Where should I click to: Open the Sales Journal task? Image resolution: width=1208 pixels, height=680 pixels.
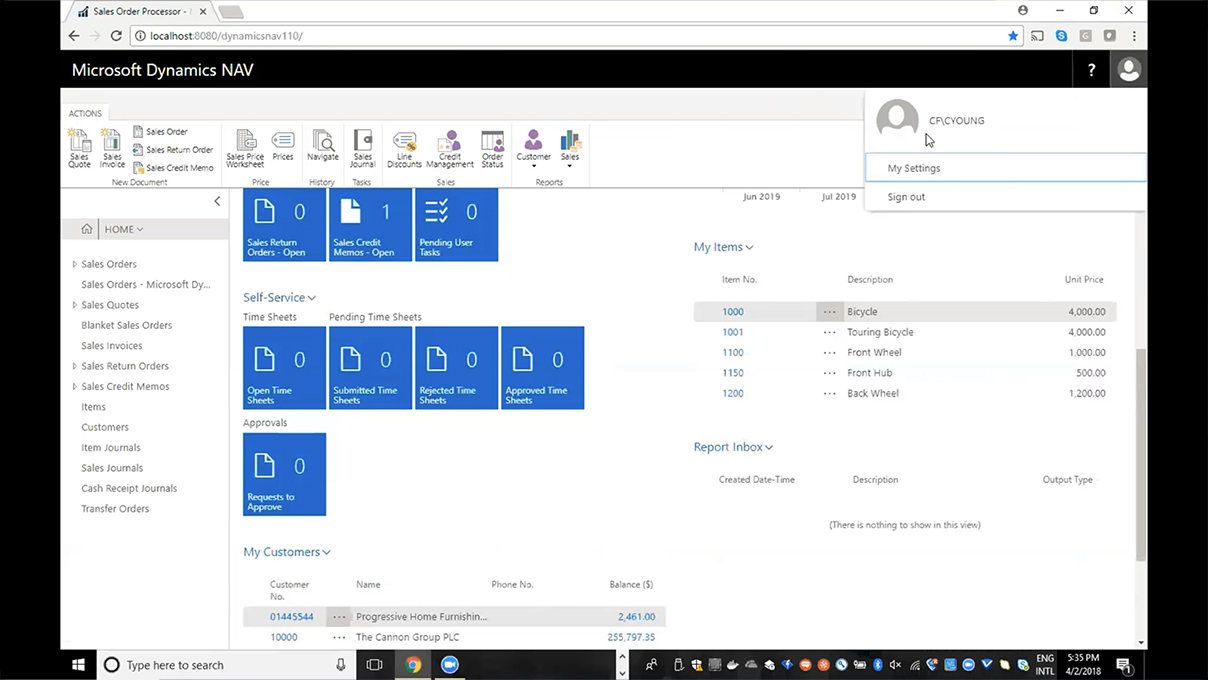tap(362, 149)
